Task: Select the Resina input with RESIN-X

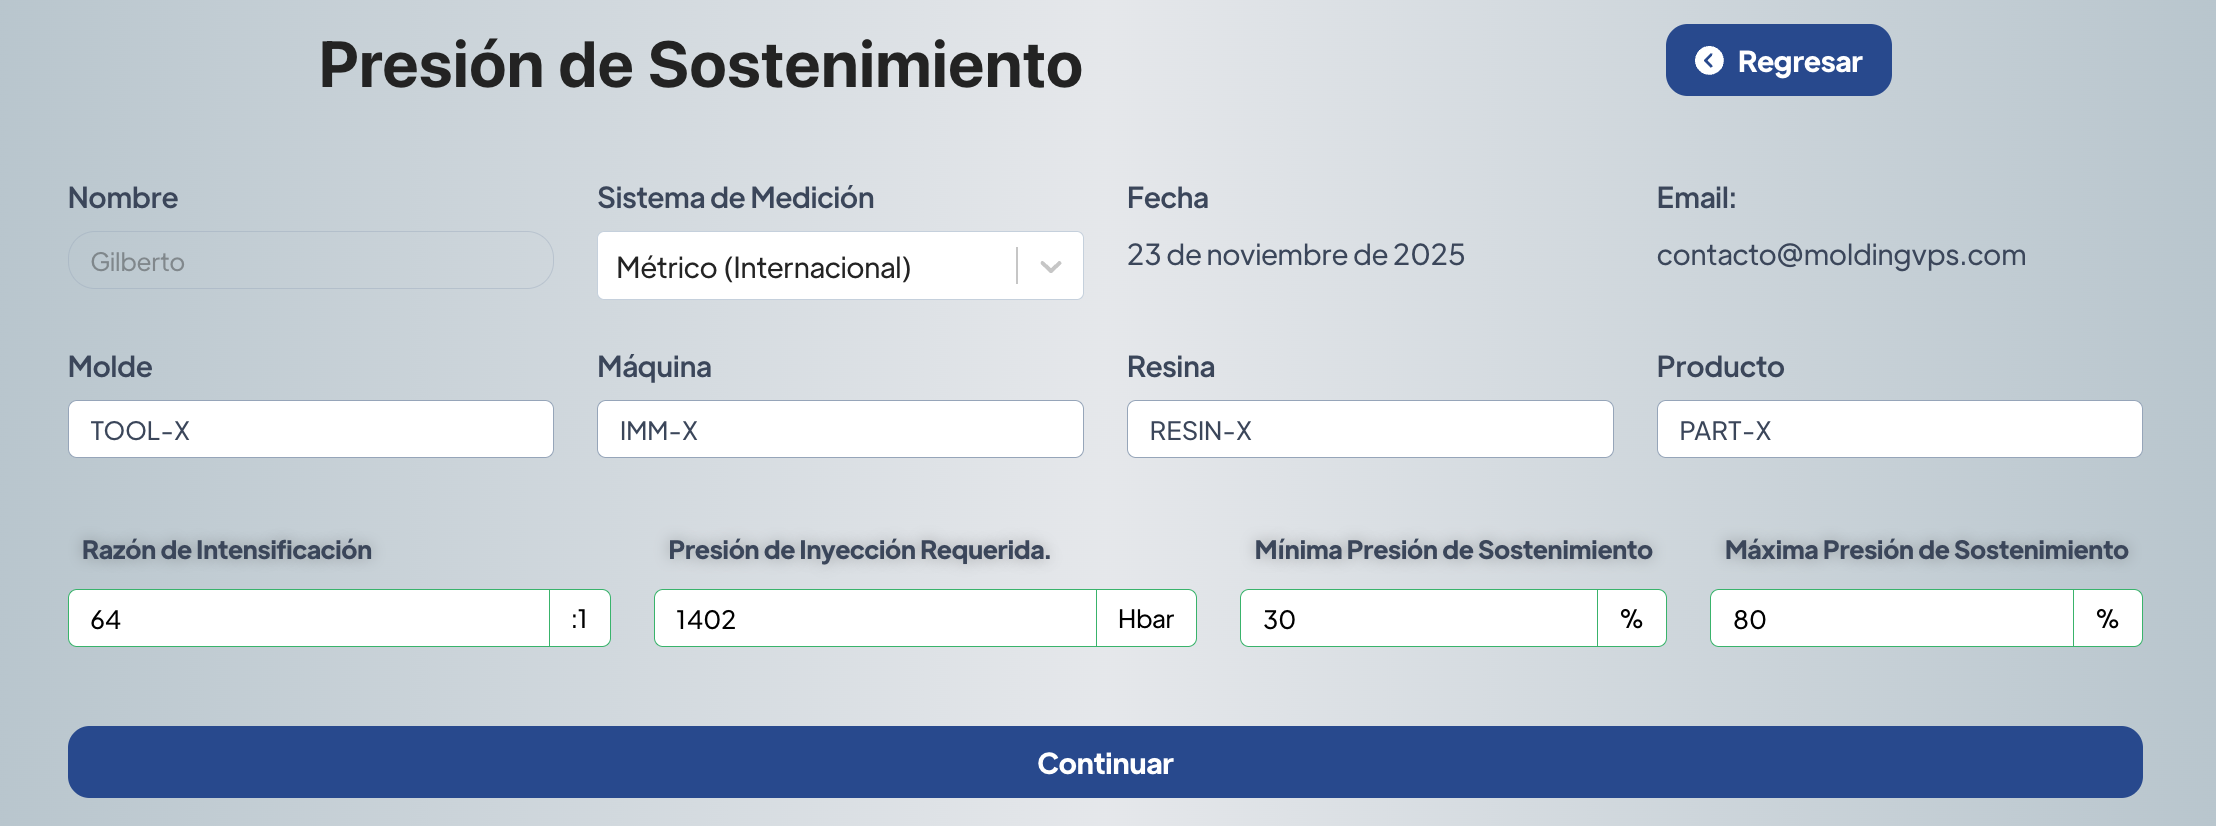Action: [1369, 430]
